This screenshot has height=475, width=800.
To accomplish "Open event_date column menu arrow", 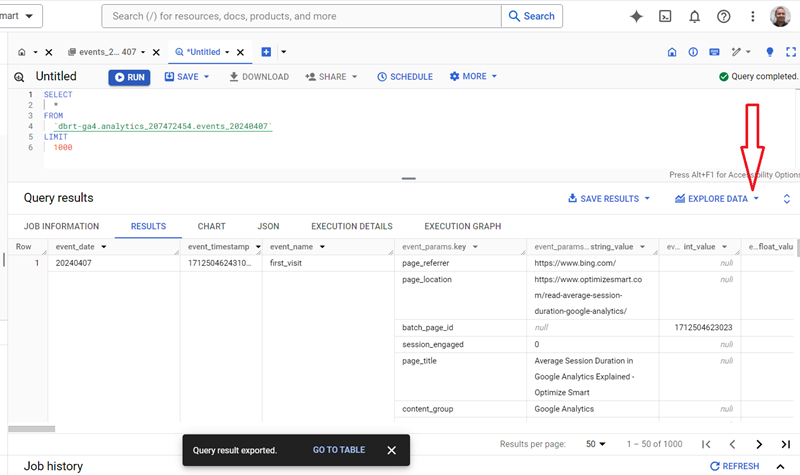I will (104, 247).
